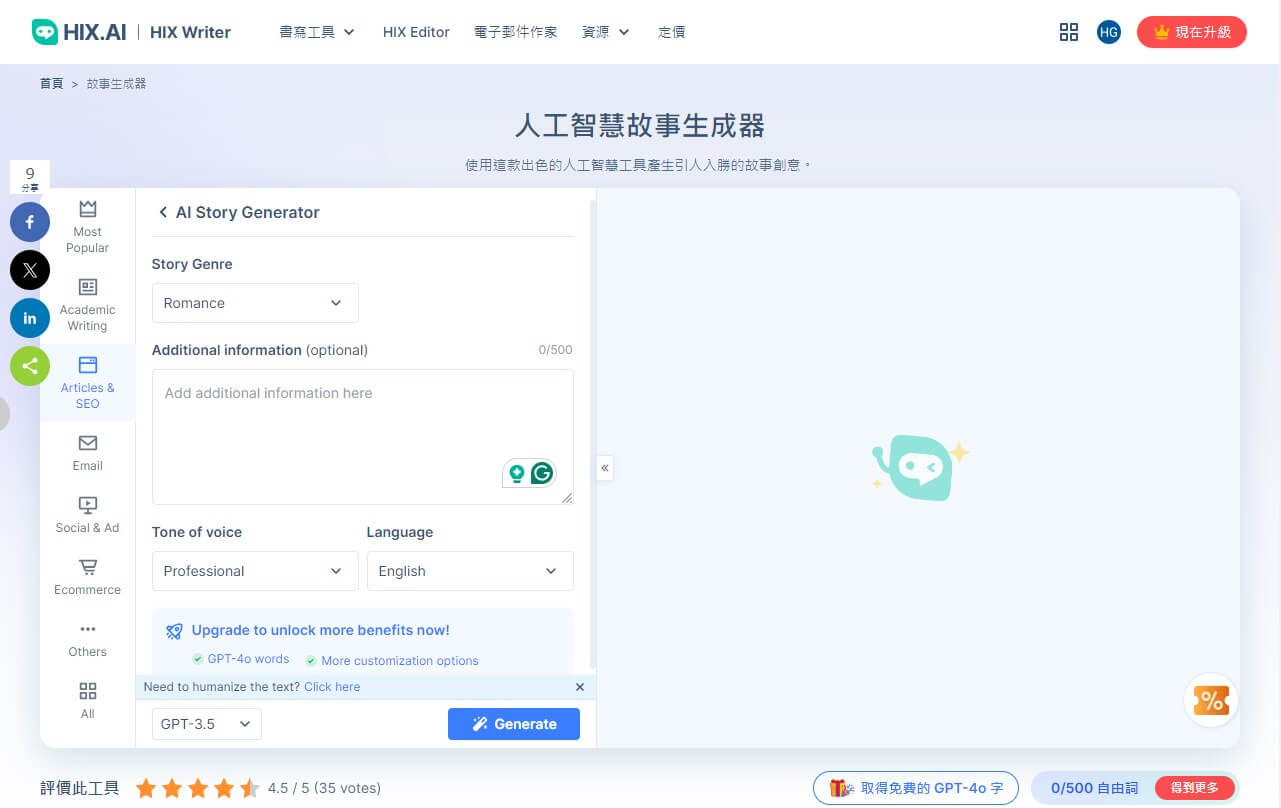Select the Email category
This screenshot has height=808, width=1281.
[x=88, y=453]
